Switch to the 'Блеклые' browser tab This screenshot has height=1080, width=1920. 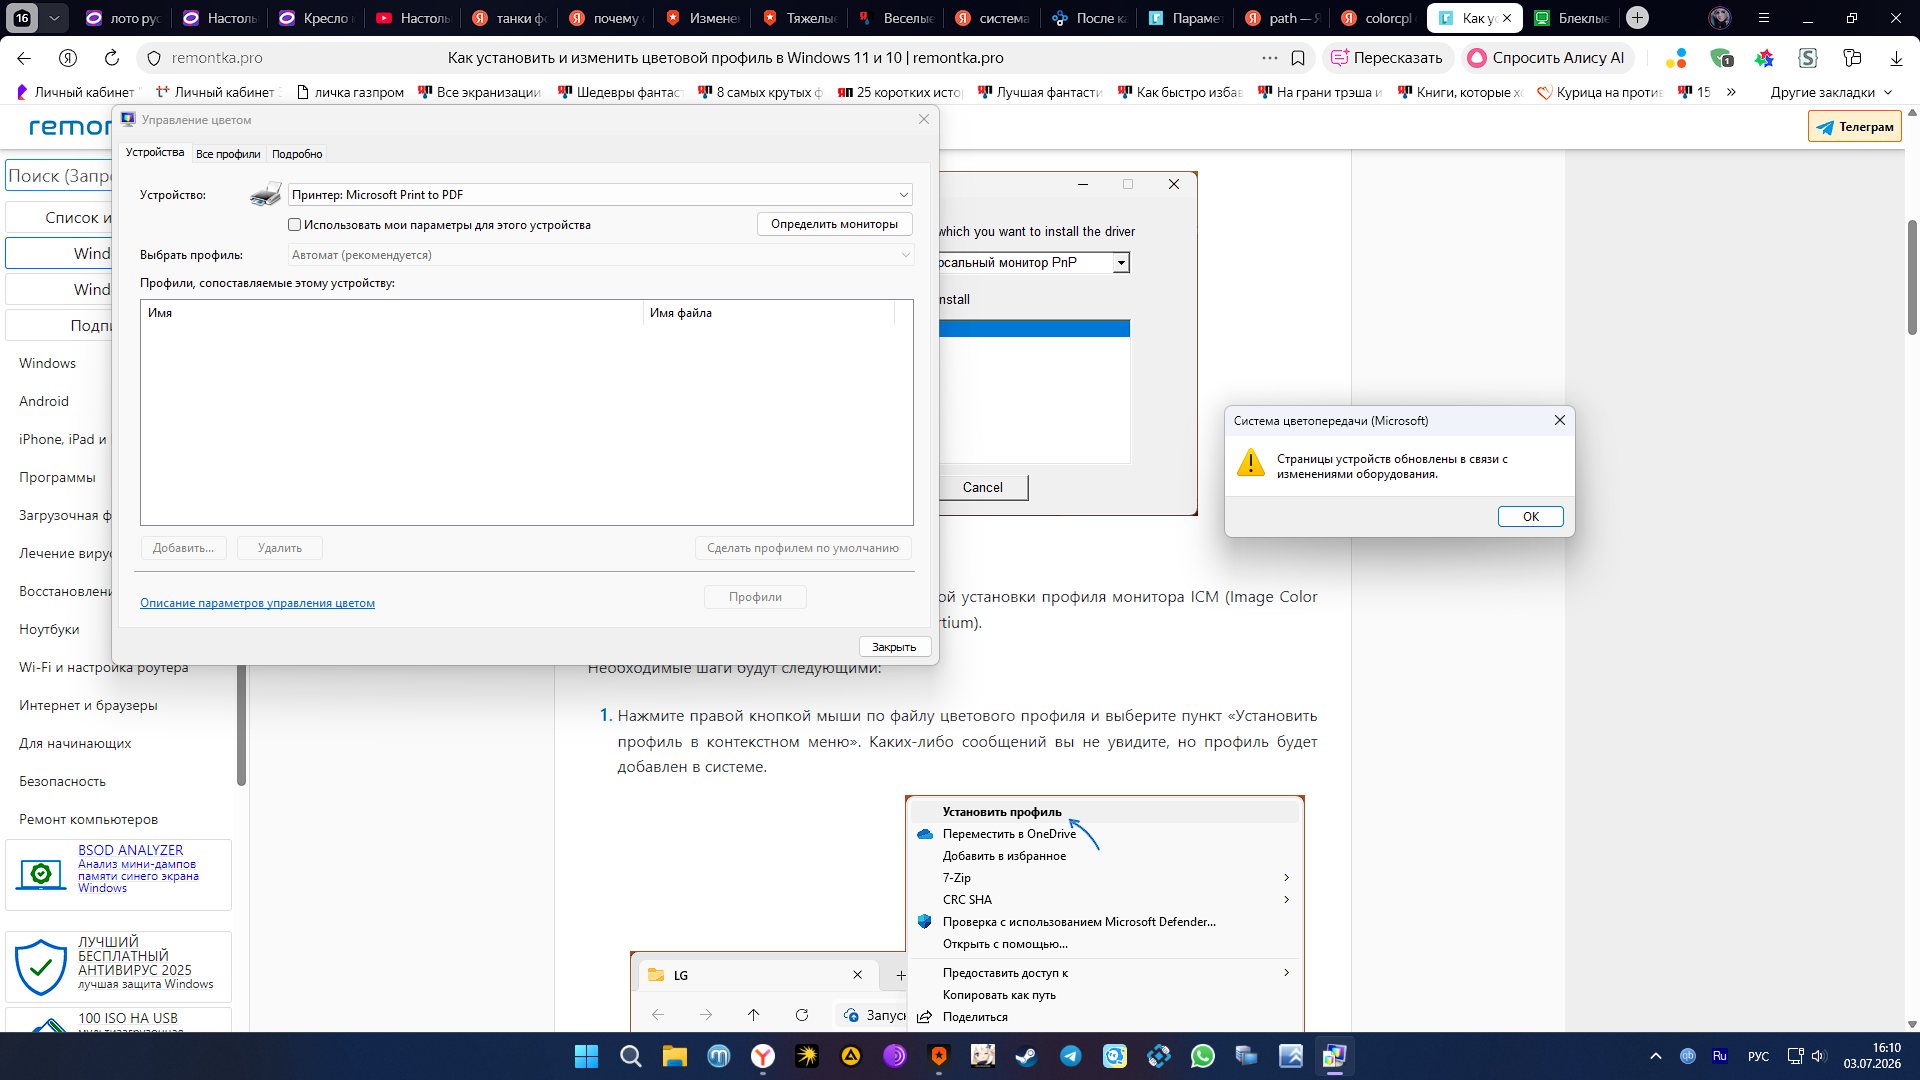click(x=1571, y=18)
